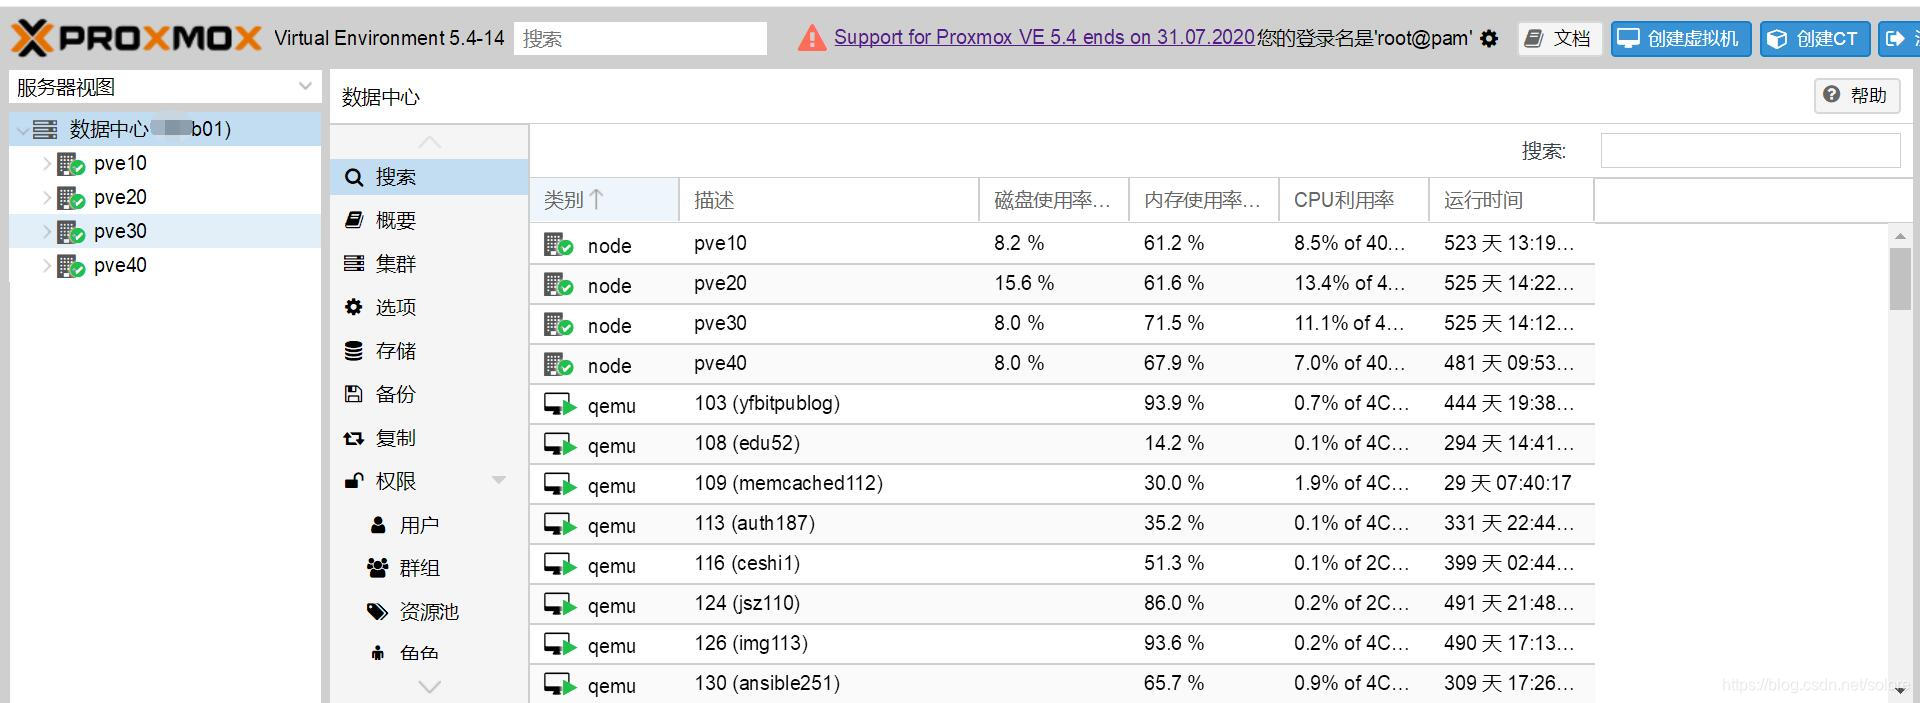This screenshot has width=1920, height=703.
Task: Open the 权限 permissions section
Action: pyautogui.click(x=429, y=481)
